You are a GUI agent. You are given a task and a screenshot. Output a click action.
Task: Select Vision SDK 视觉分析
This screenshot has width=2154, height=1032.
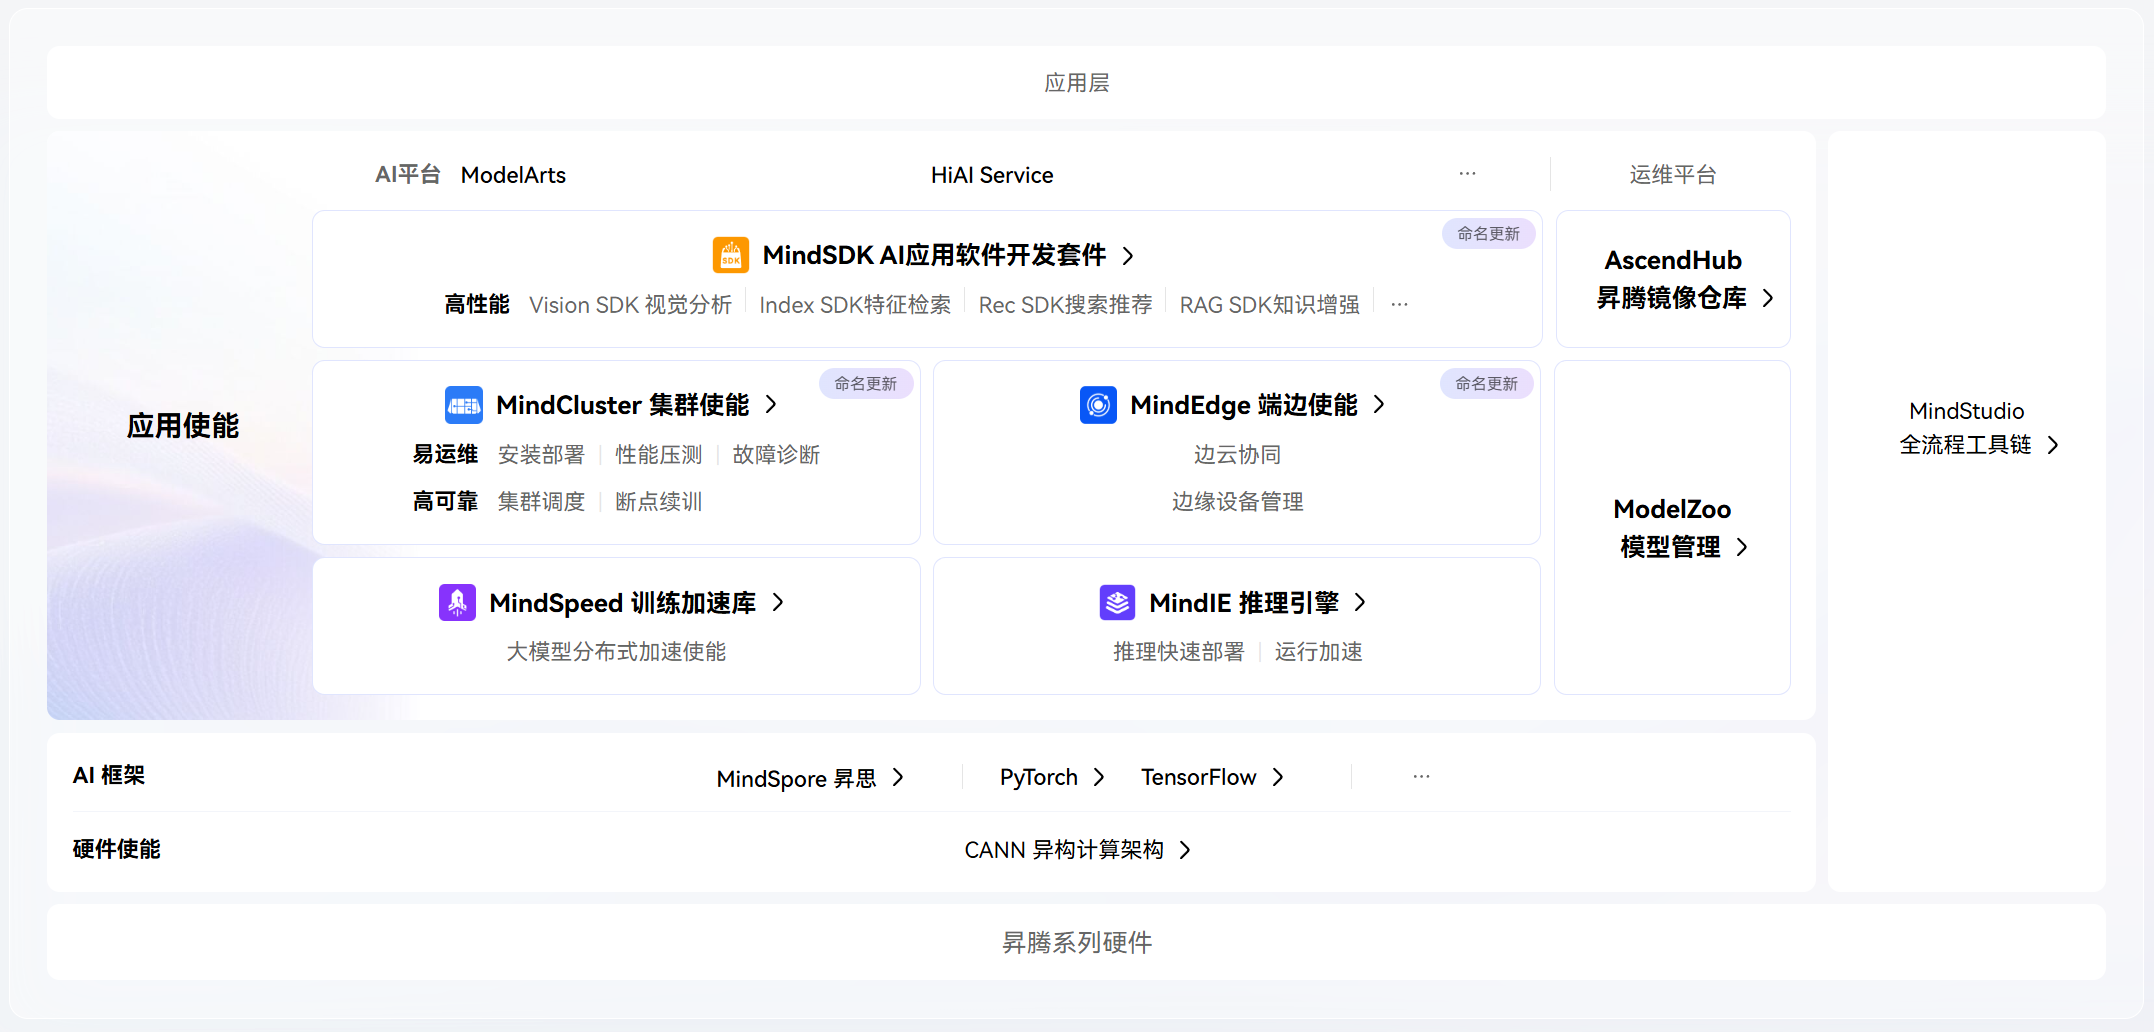[630, 305]
